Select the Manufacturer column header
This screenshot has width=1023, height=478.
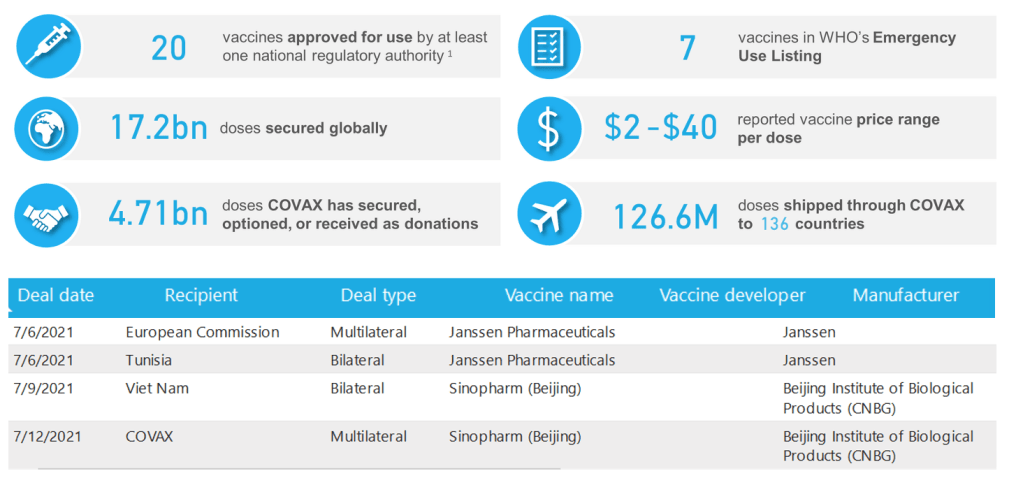[905, 295]
